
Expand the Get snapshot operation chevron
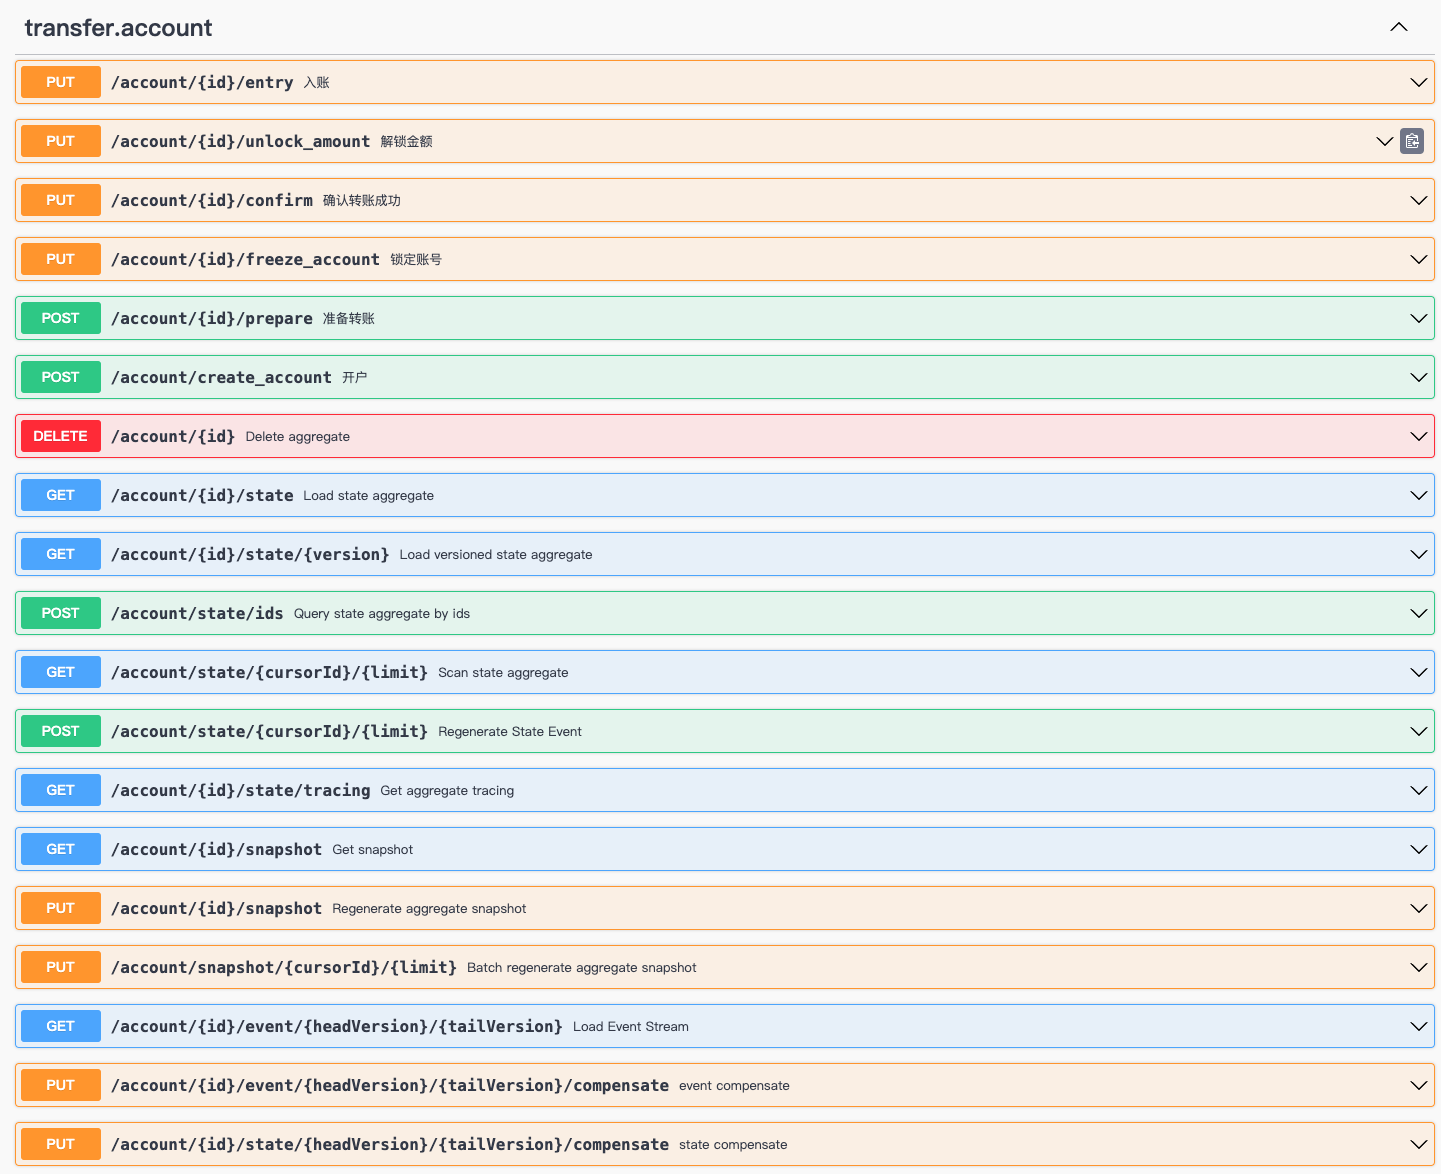(x=1417, y=849)
